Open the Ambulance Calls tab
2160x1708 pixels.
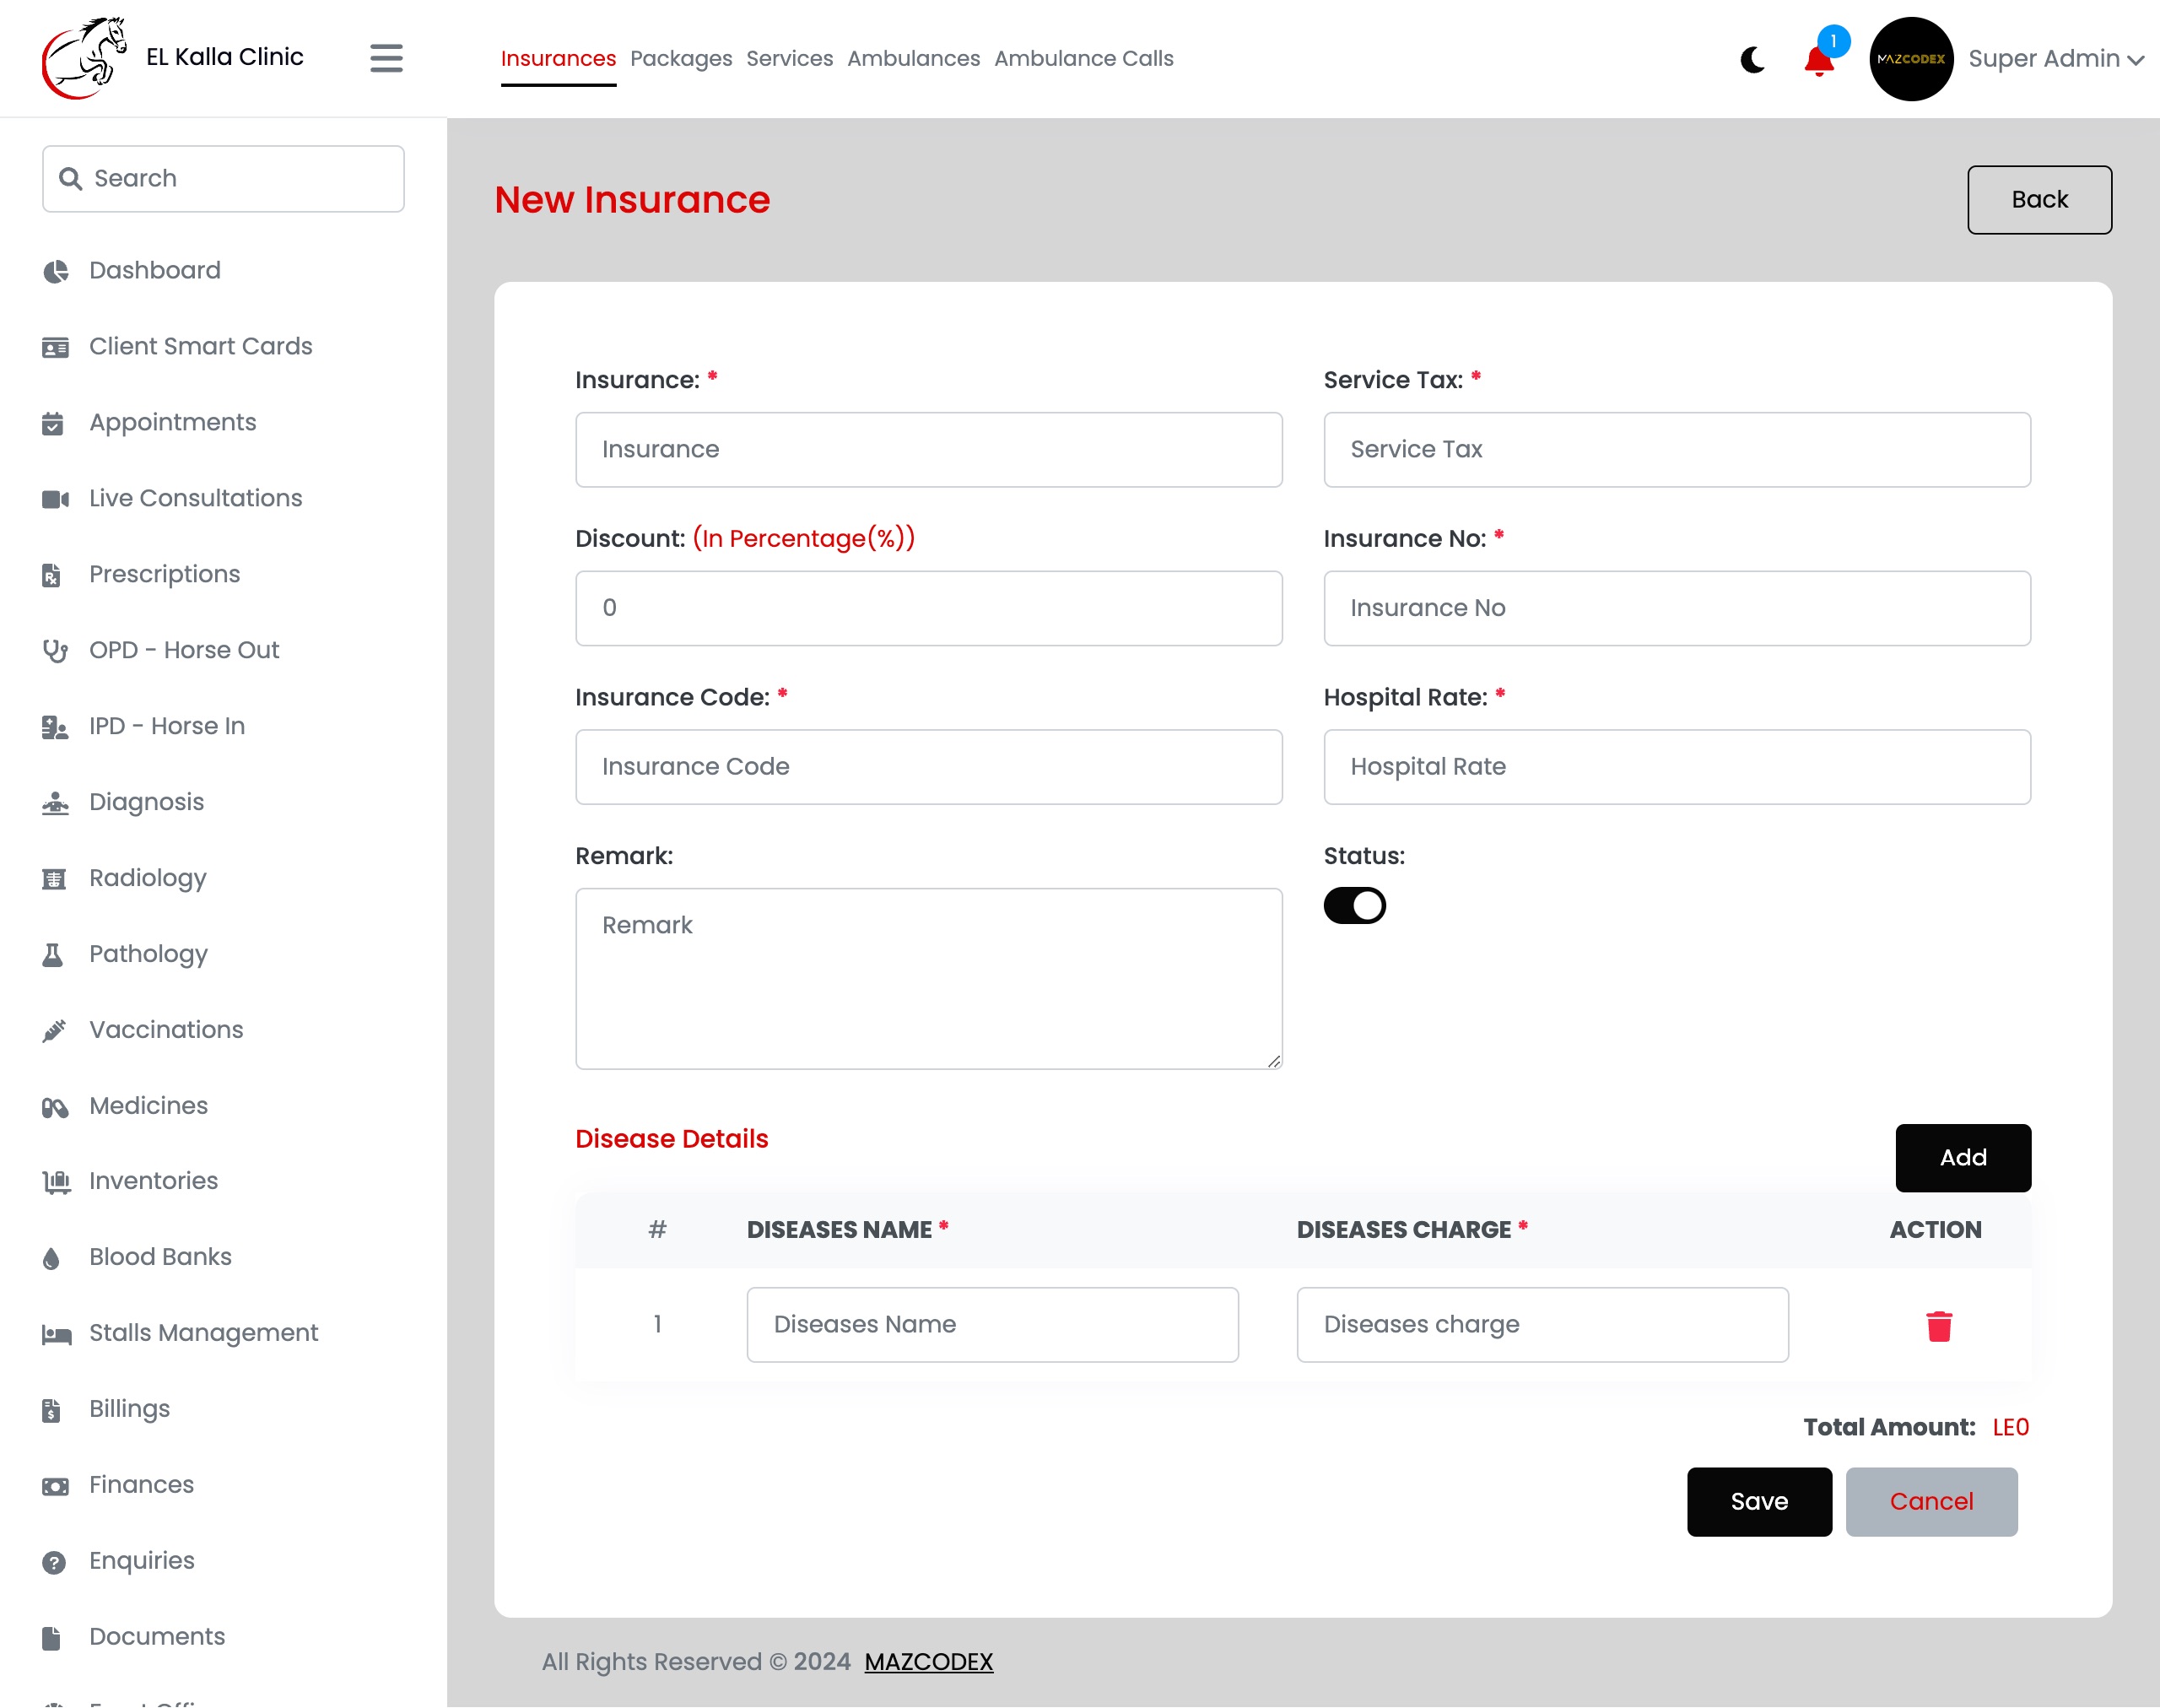(1083, 59)
